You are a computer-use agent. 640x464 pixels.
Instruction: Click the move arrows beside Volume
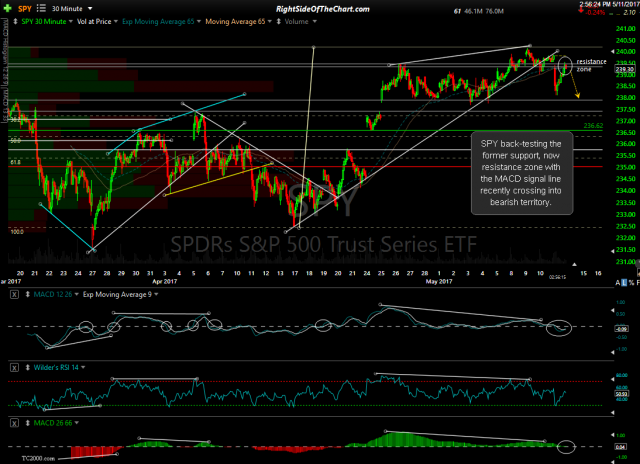[279, 21]
